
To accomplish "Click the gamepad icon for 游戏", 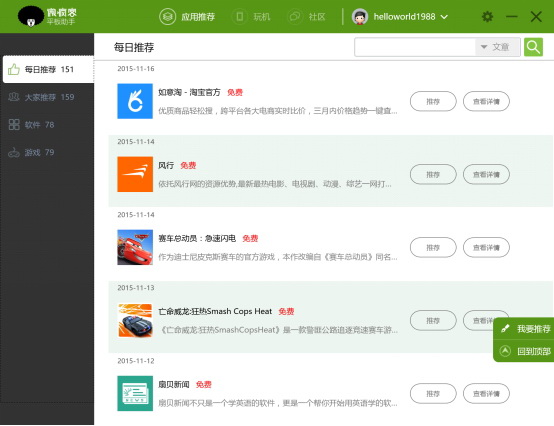I will (x=14, y=153).
